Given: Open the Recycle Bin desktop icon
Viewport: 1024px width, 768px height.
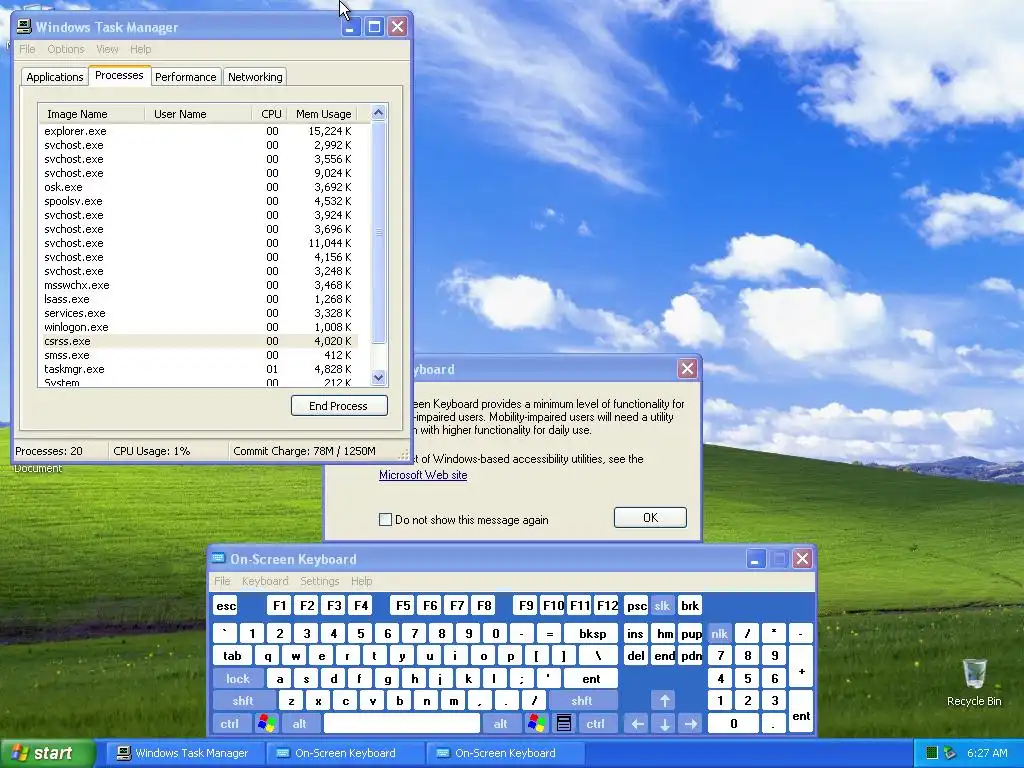Looking at the screenshot, I should coord(974,682).
